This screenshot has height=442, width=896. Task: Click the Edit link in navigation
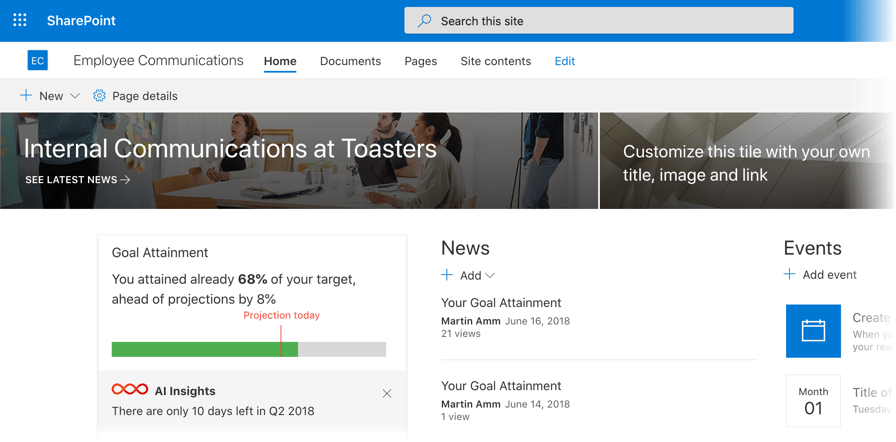coord(565,61)
